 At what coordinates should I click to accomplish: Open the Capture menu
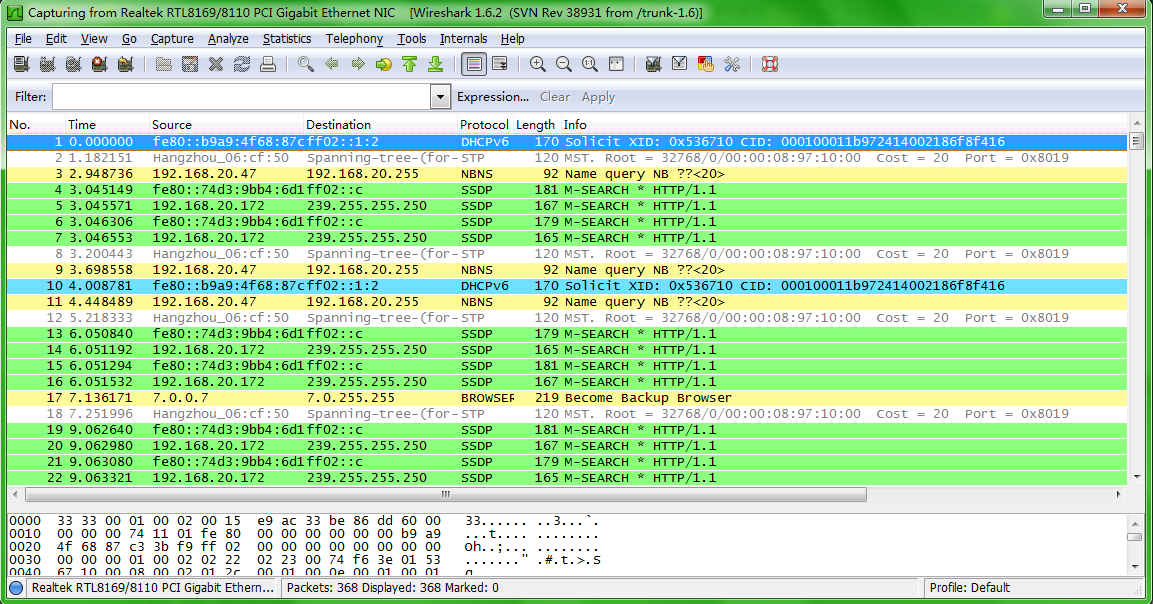(x=172, y=39)
